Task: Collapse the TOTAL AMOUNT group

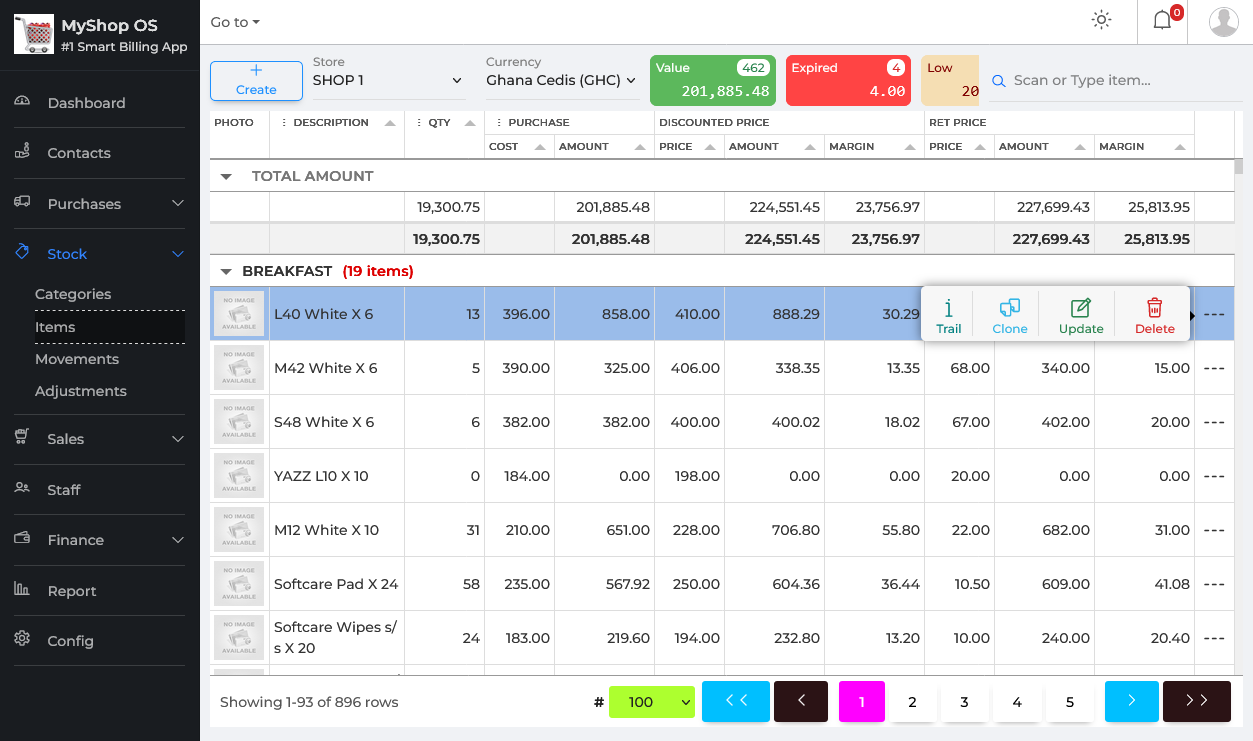Action: [x=226, y=176]
